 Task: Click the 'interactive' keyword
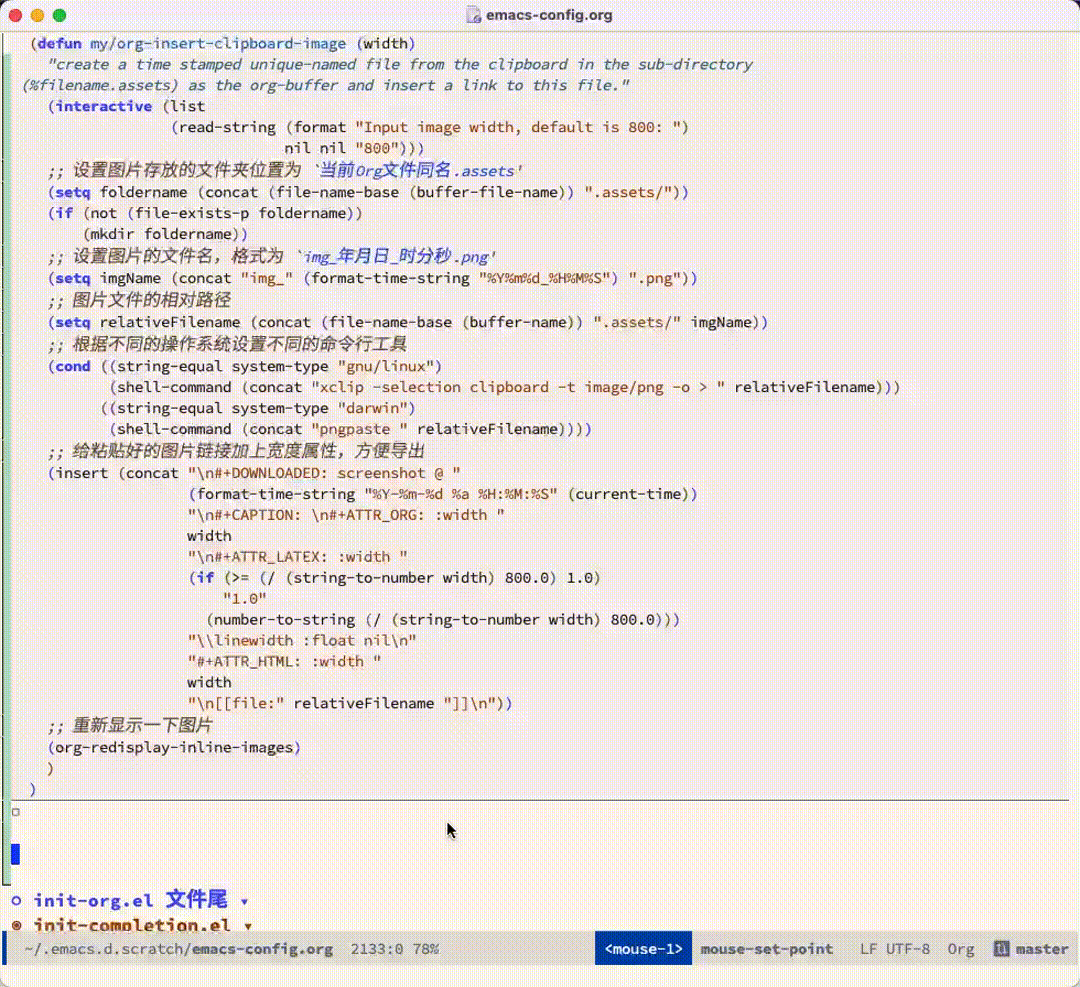[103, 106]
